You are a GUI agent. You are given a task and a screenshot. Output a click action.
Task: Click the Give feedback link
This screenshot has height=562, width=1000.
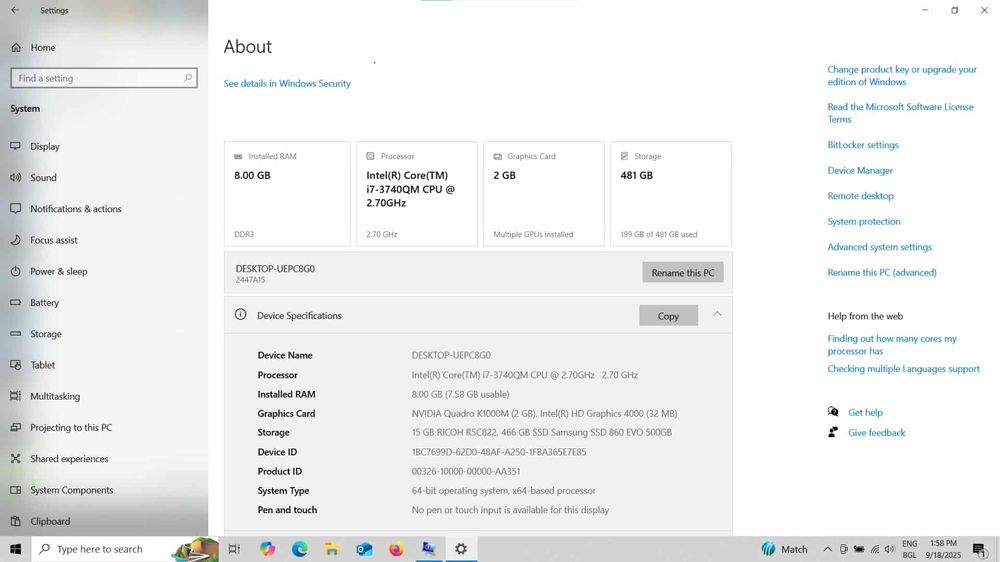[876, 433]
